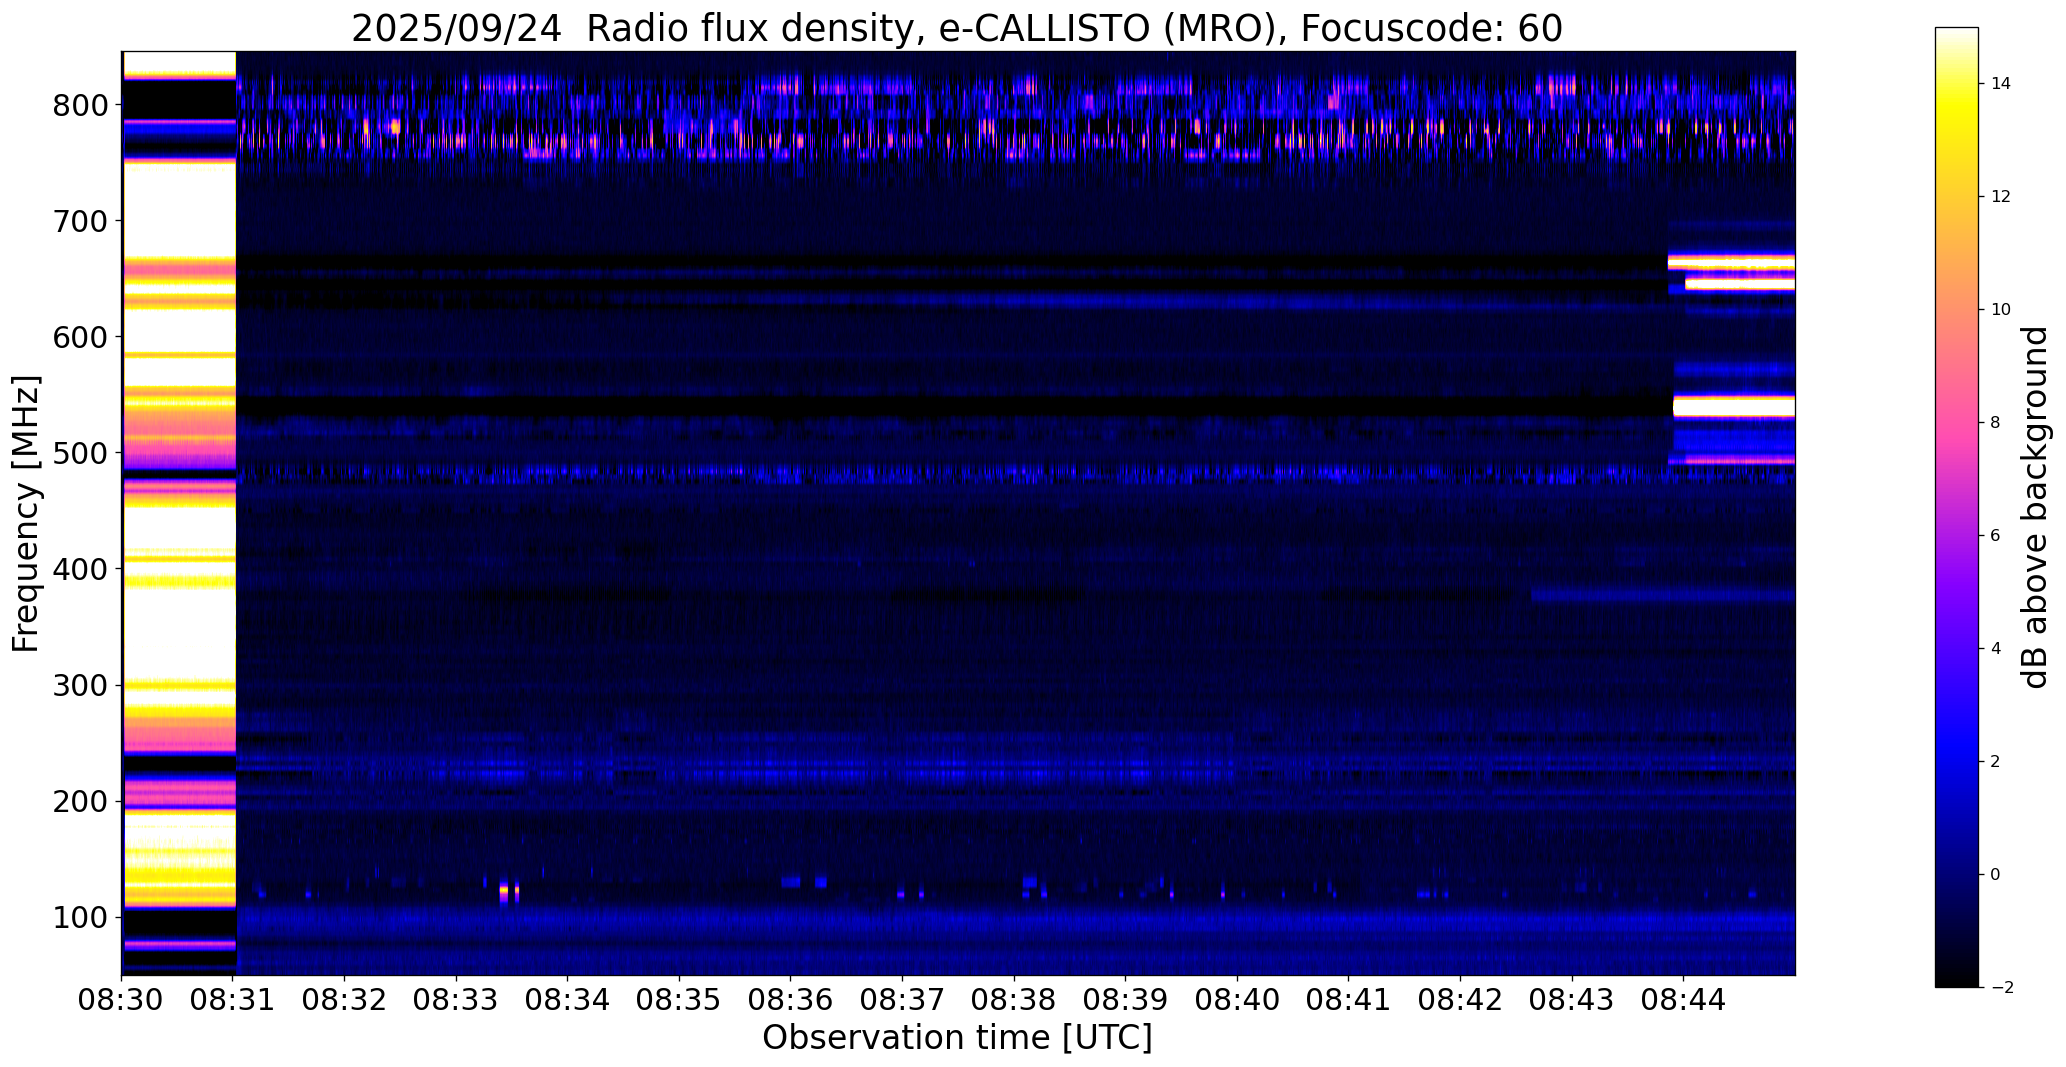Click the 'Observation time [UTC]' axis label
2066x1067 pixels.
click(x=957, y=1037)
